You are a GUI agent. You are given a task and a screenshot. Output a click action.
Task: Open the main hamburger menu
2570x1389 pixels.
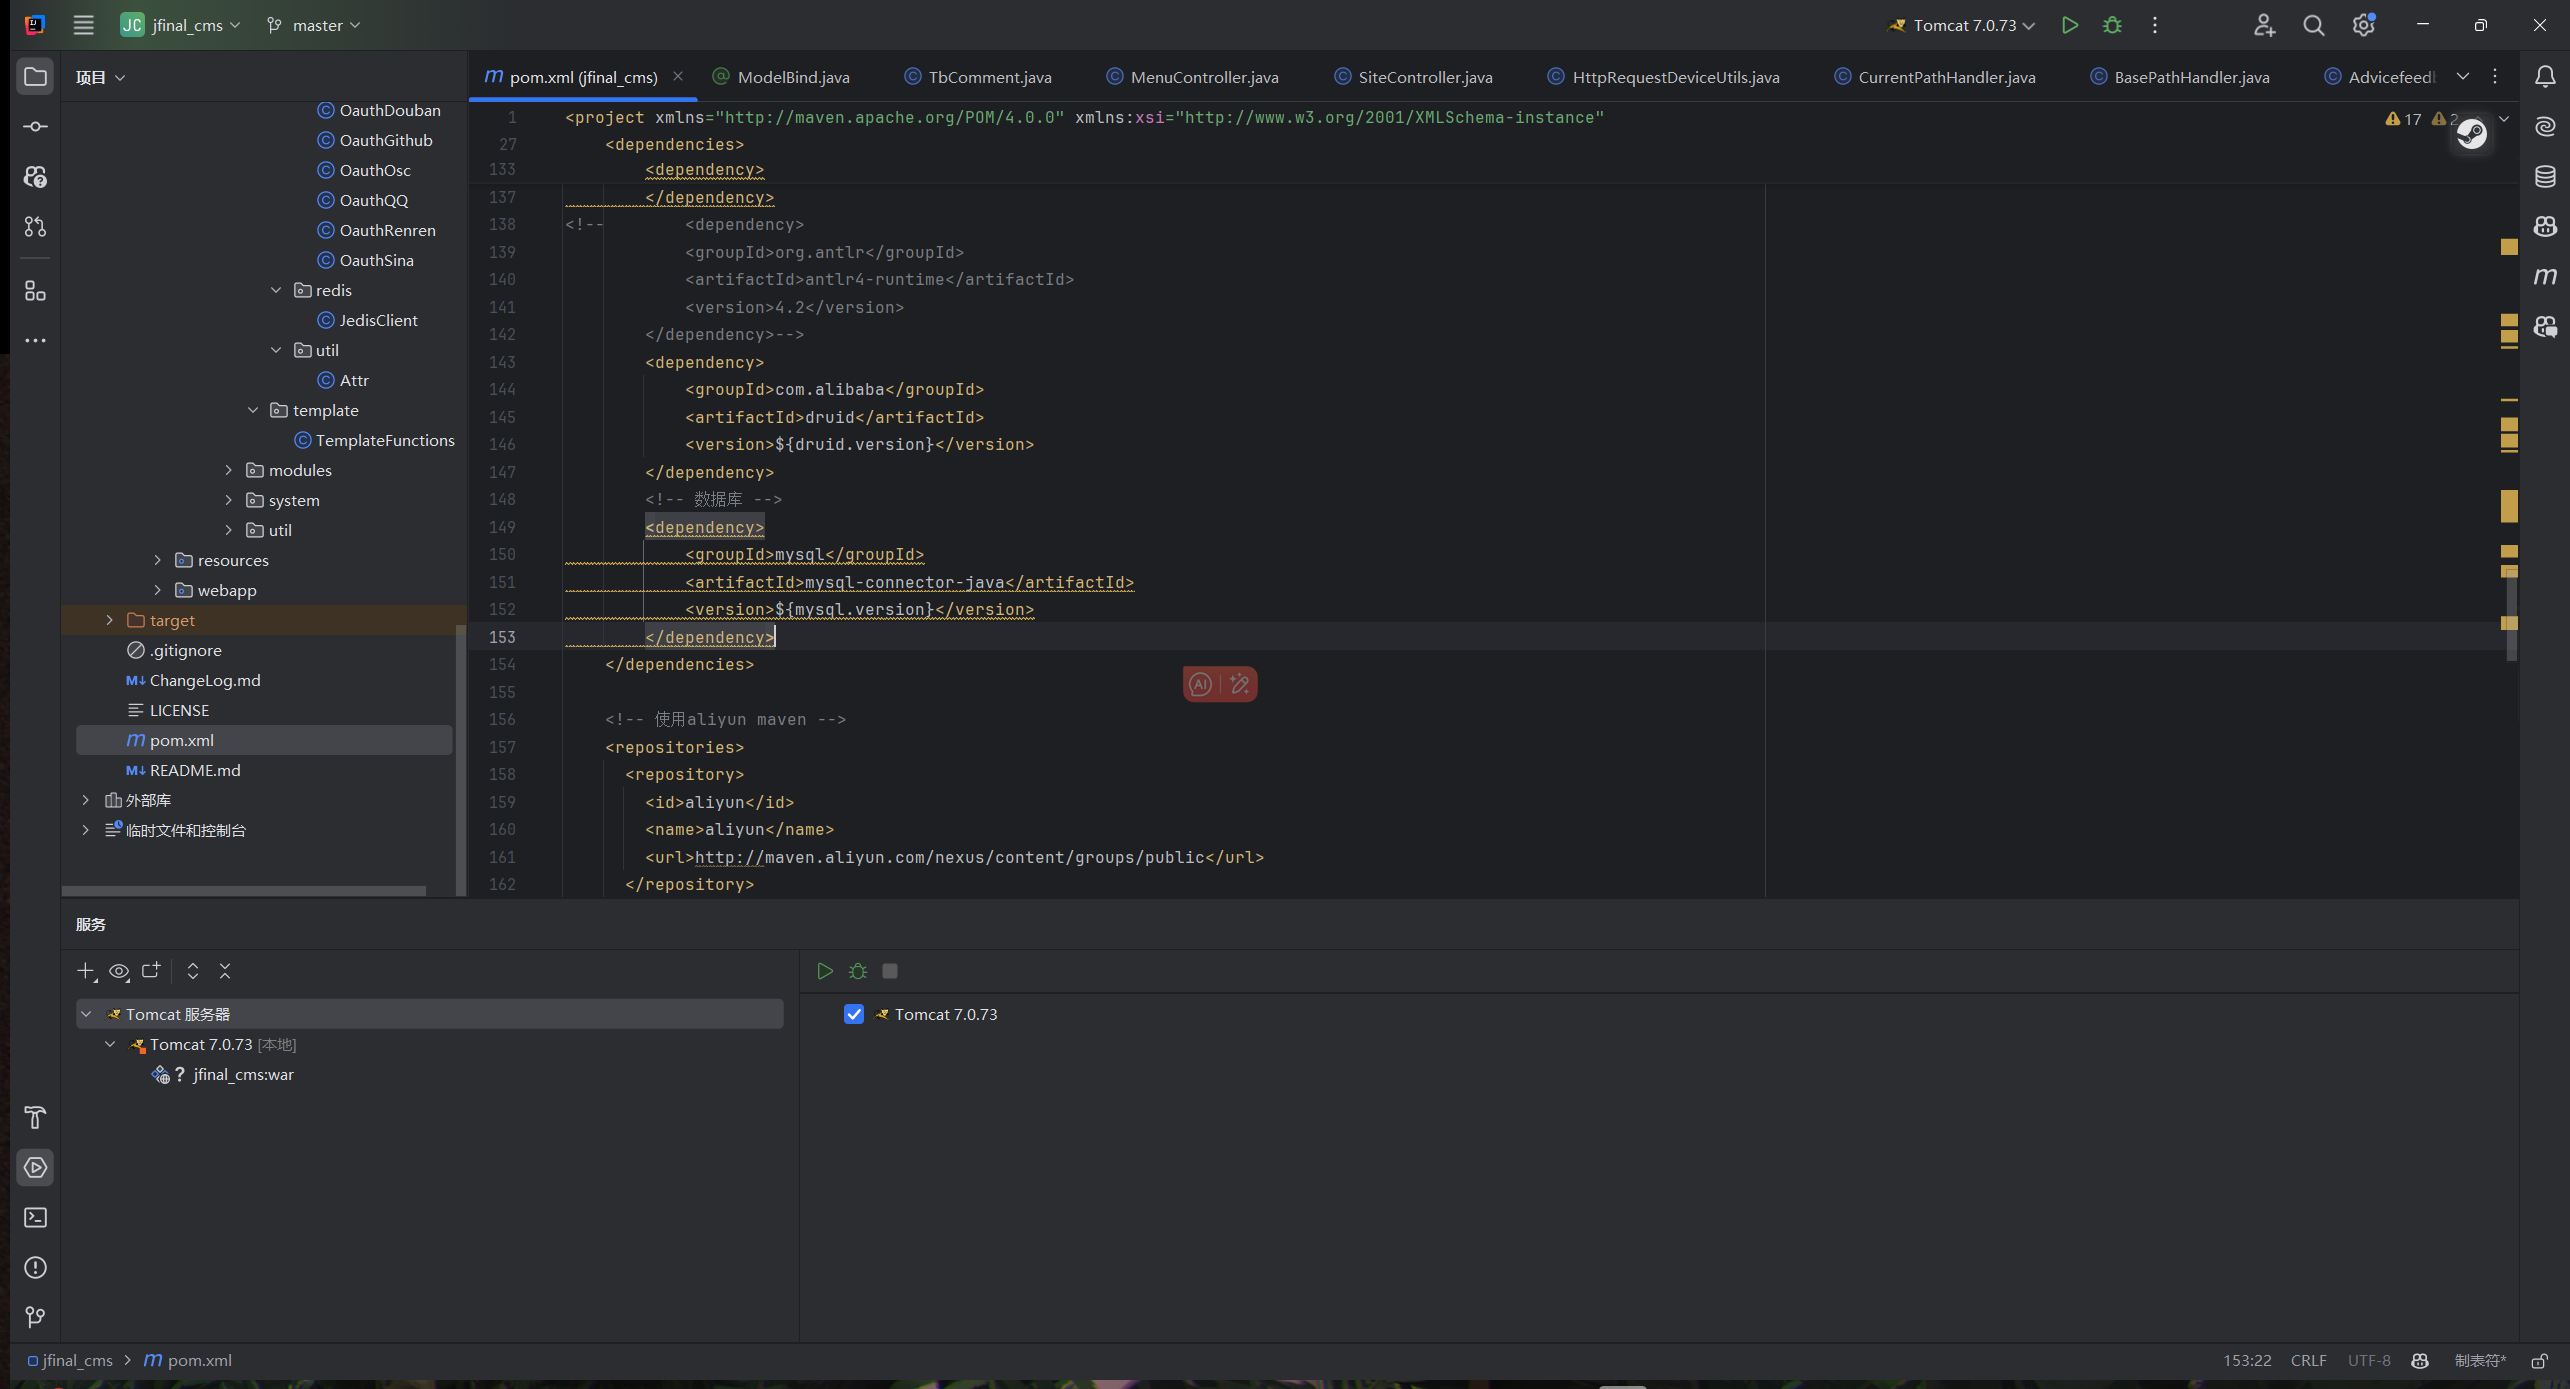point(83,25)
